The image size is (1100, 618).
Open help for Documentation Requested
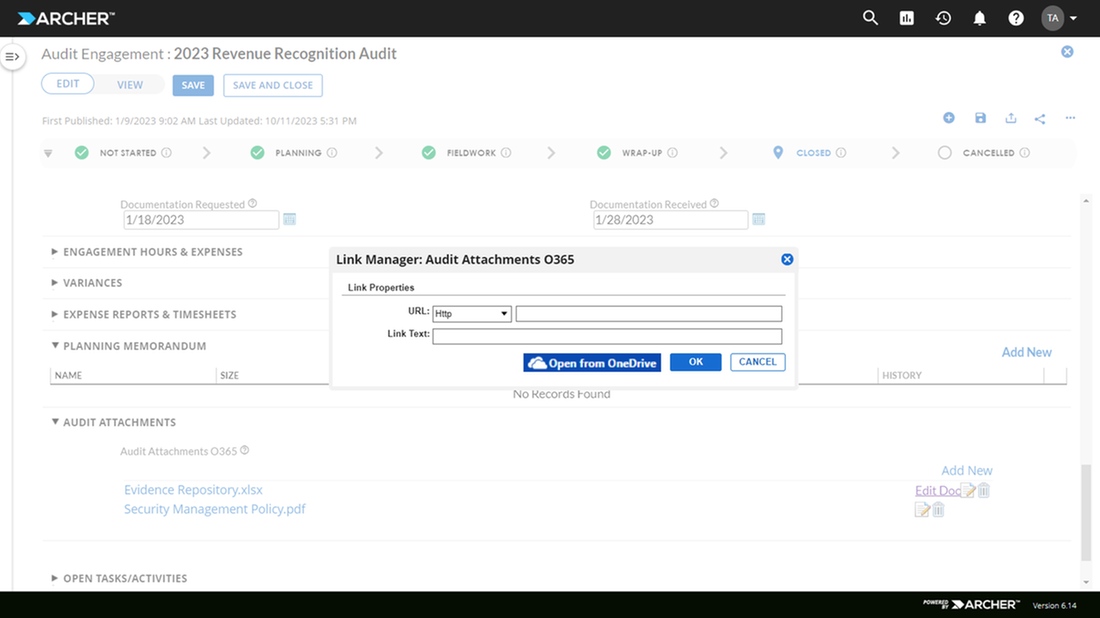(253, 203)
